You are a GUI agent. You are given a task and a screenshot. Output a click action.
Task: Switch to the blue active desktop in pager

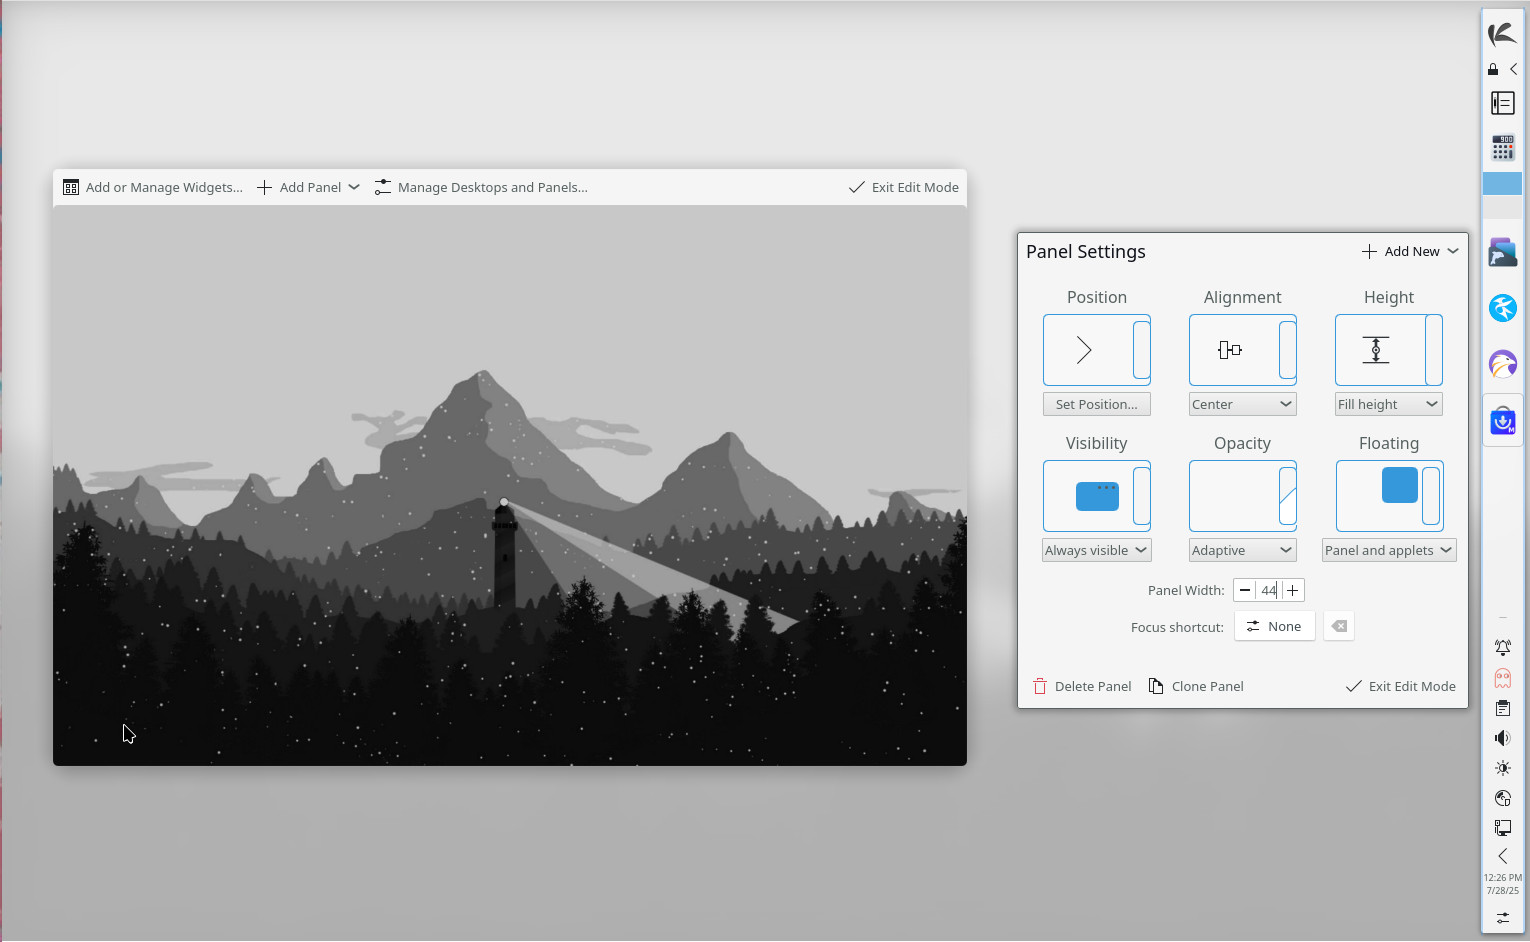[x=1502, y=183]
